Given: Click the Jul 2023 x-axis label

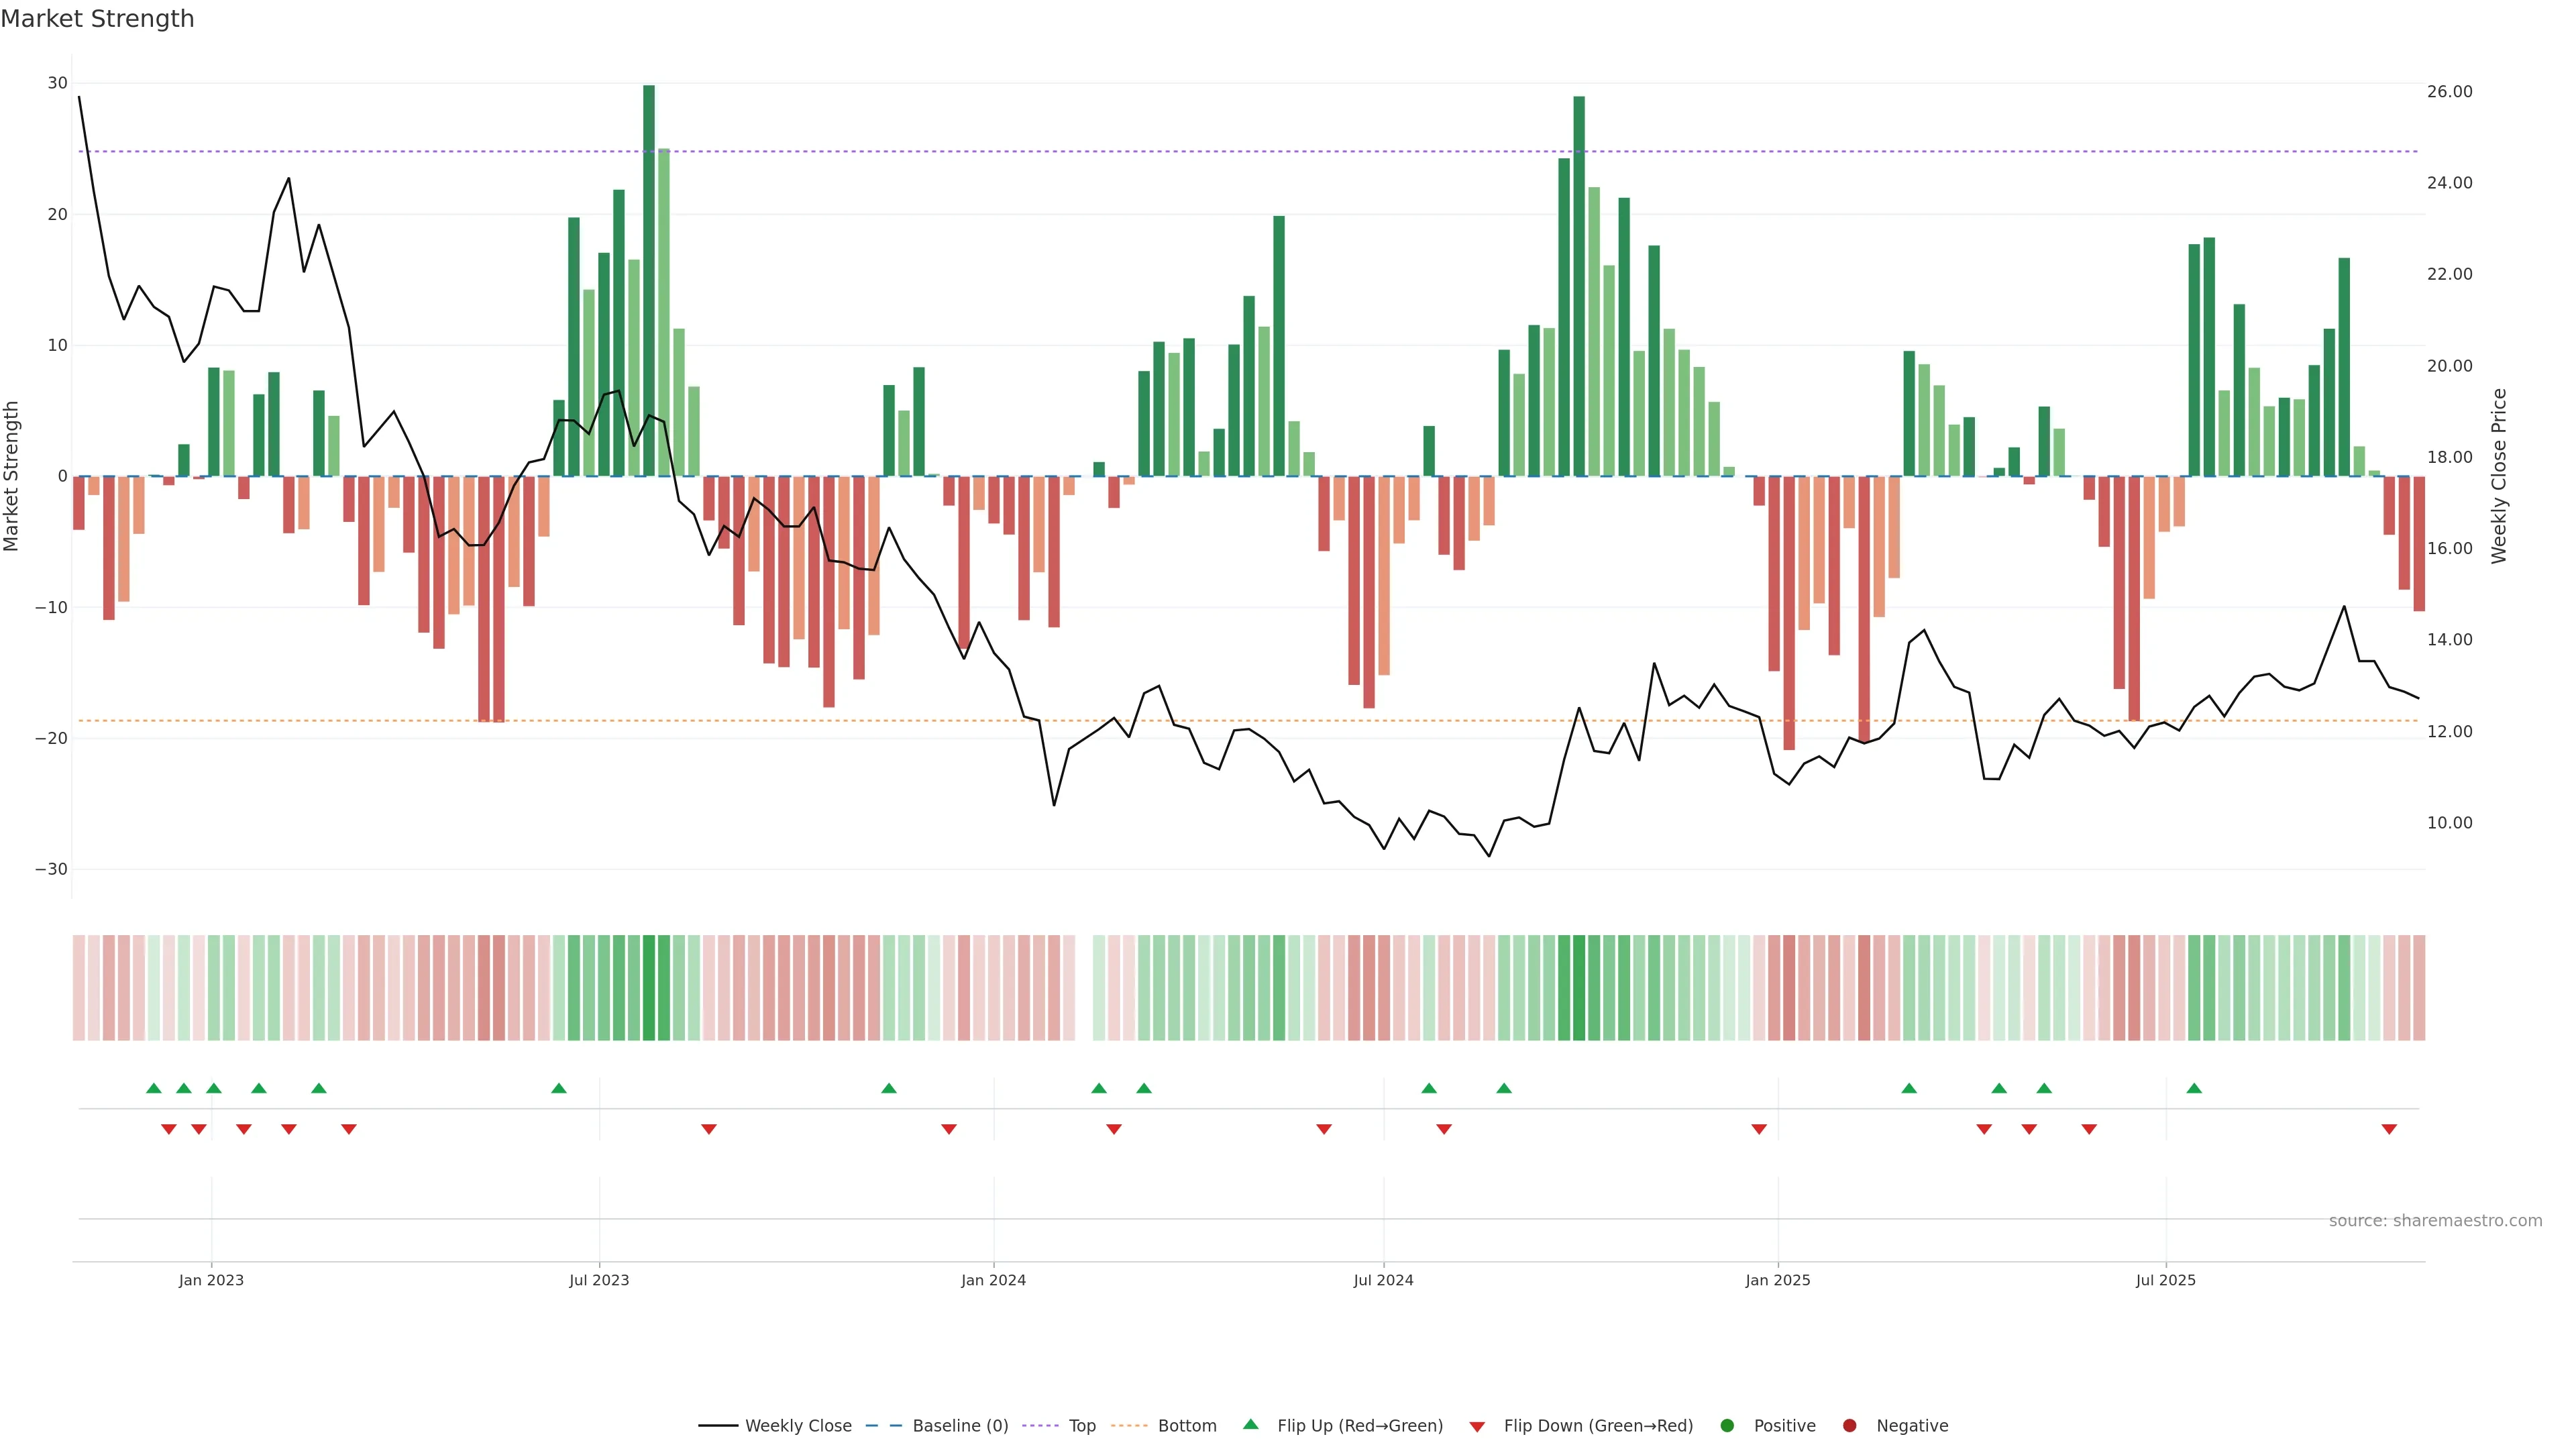Looking at the screenshot, I should pyautogui.click(x=599, y=1280).
